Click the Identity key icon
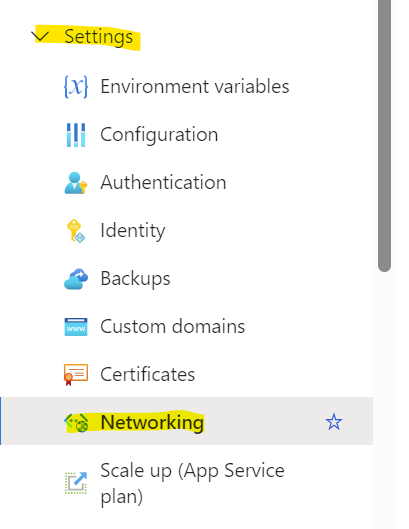The image size is (409, 529). click(76, 231)
